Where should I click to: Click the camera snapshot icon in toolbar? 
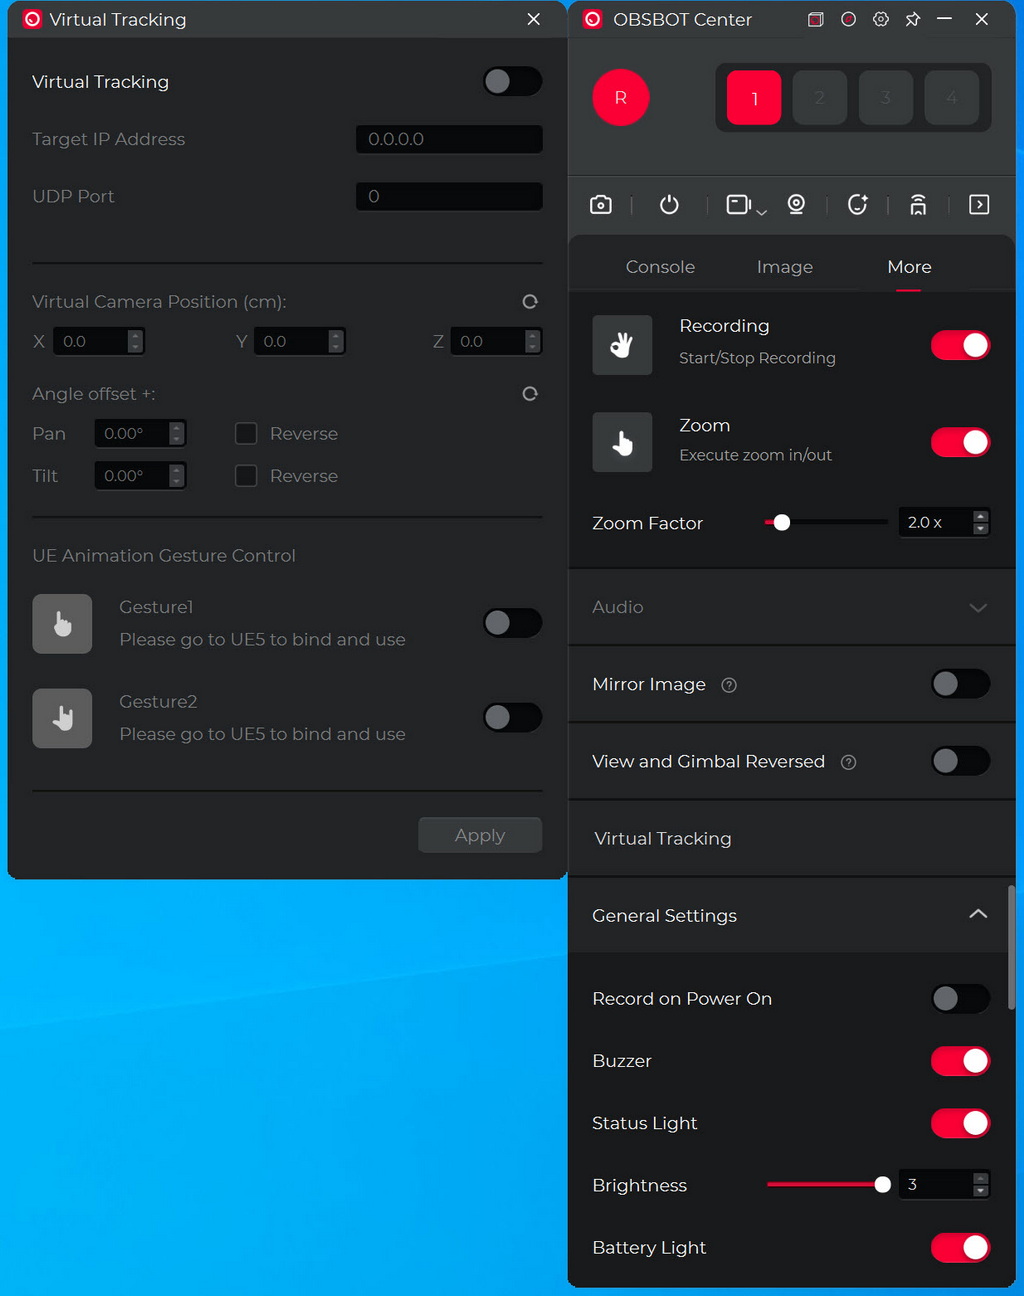601,205
